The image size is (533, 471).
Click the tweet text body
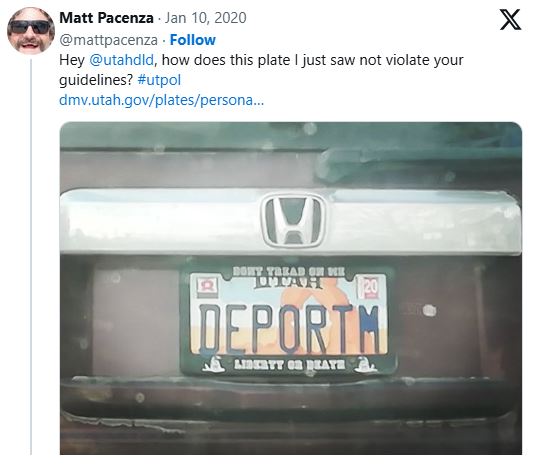(x=261, y=80)
